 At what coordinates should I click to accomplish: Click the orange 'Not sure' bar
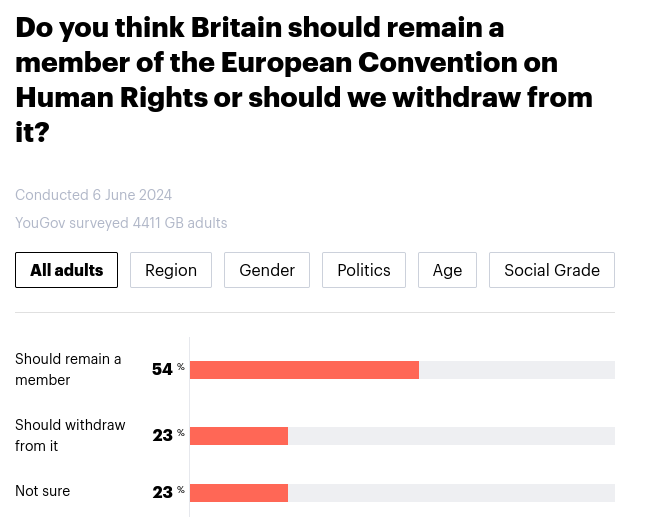[x=239, y=492]
